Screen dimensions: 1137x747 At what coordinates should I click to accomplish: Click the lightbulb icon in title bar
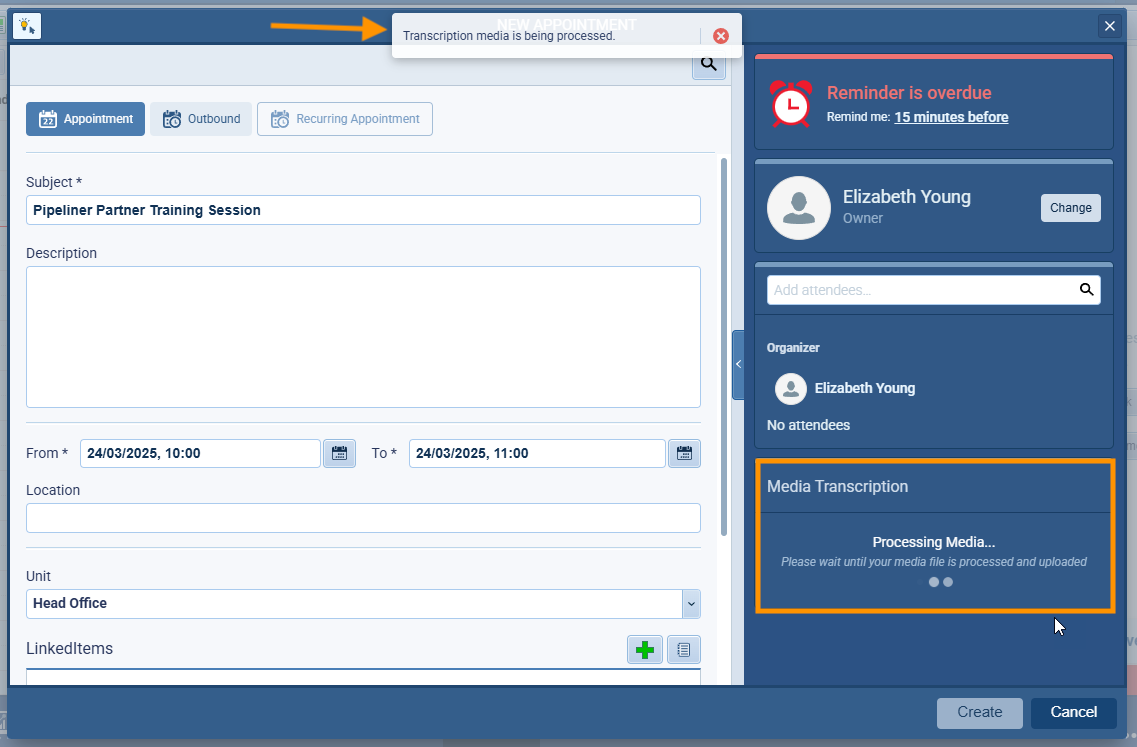click(x=27, y=26)
